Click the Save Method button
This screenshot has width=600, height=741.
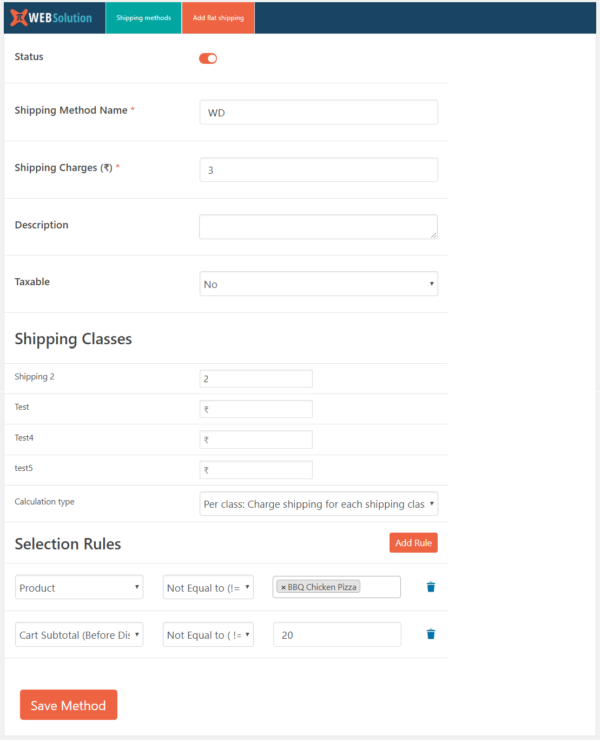click(x=68, y=705)
